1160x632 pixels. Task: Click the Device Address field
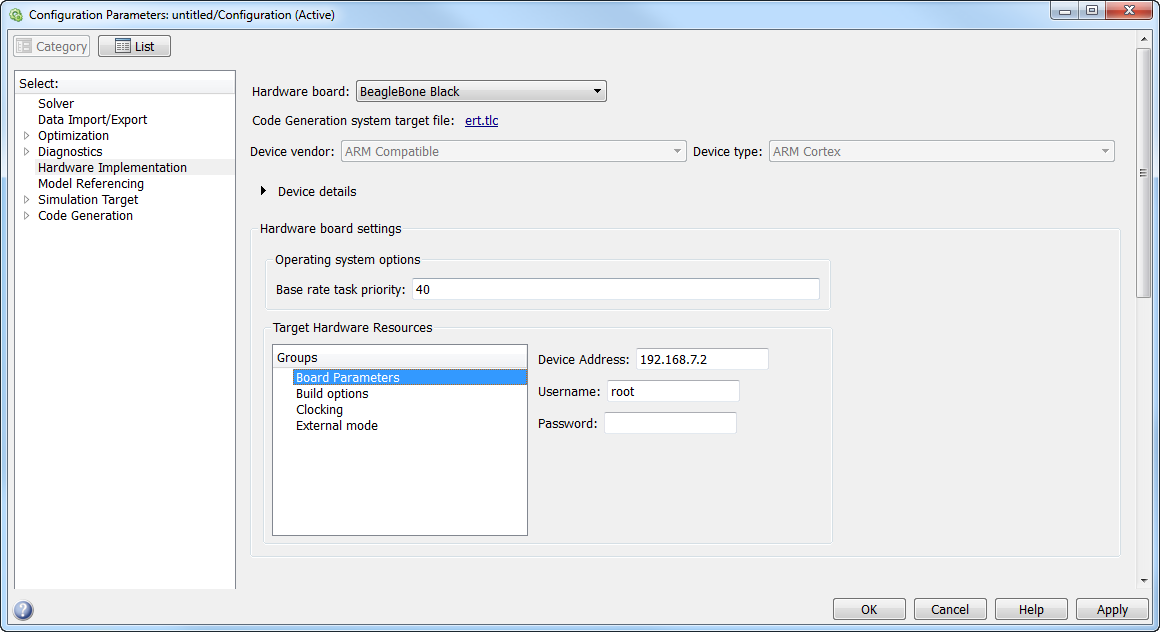[701, 359]
